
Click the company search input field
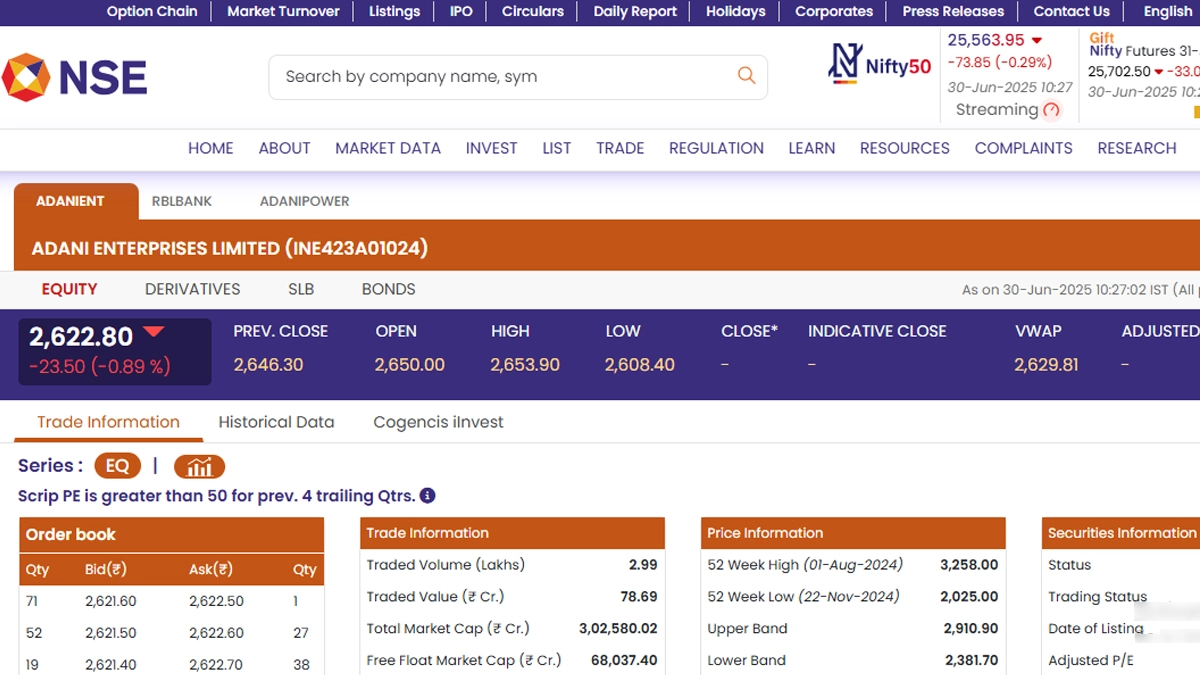point(500,77)
